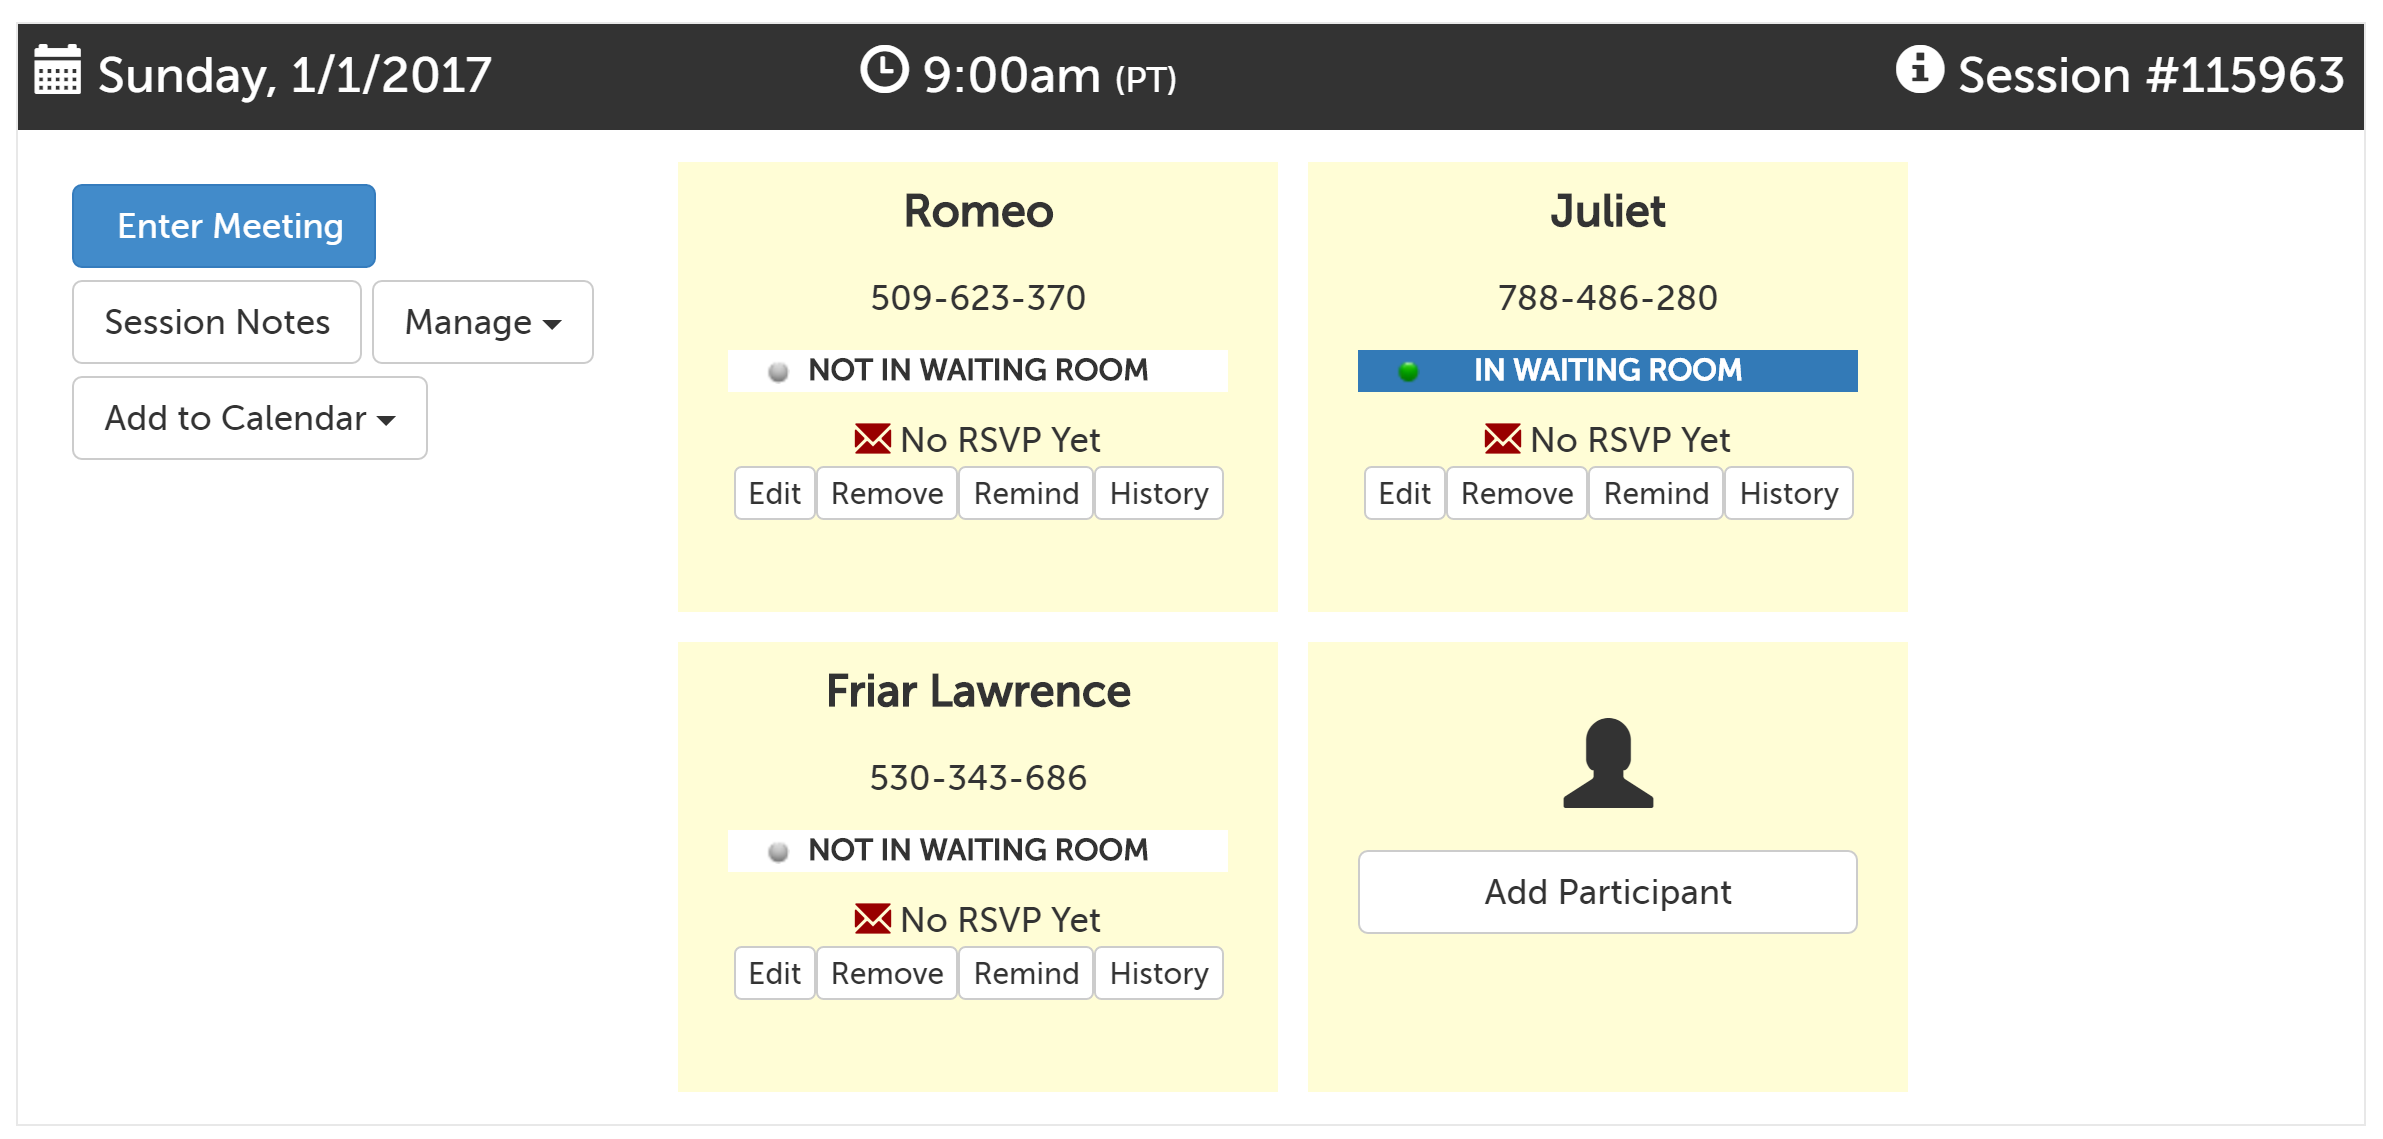Viewport: 2383px width, 1139px height.
Task: Expand the Add to Calendar dropdown
Action: (x=249, y=418)
